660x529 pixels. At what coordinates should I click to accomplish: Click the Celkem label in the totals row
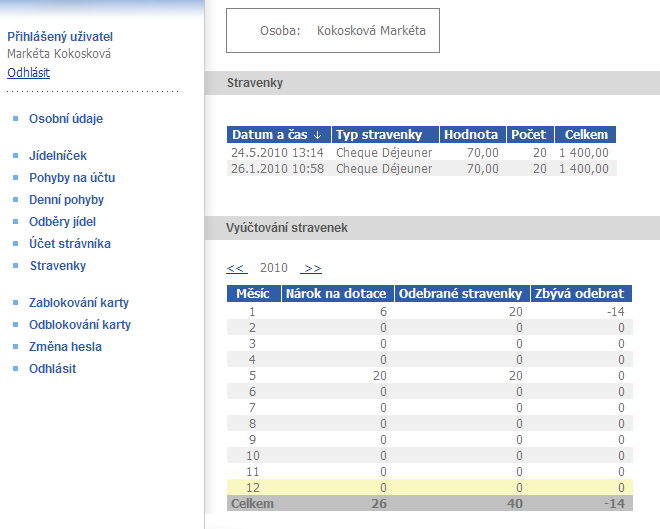tap(252, 504)
